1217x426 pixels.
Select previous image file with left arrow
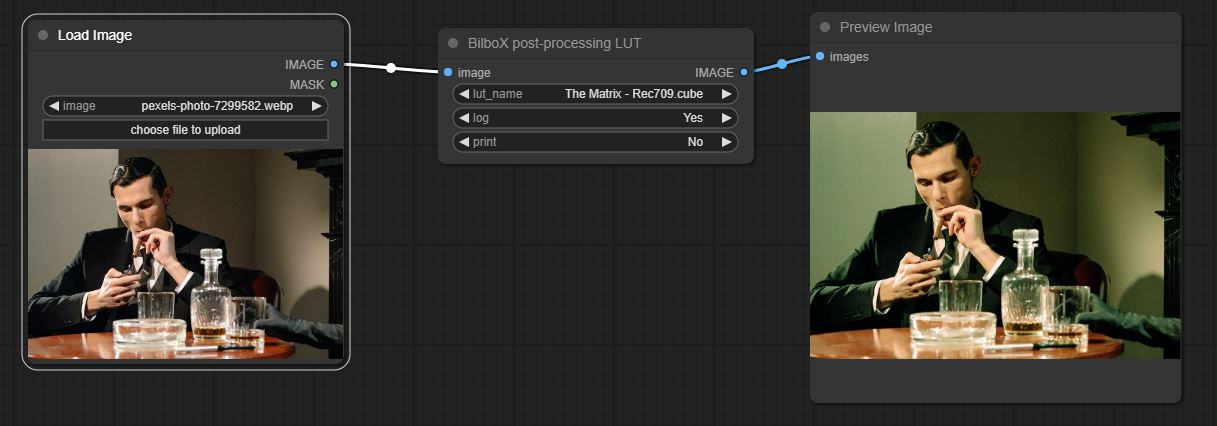pos(53,105)
